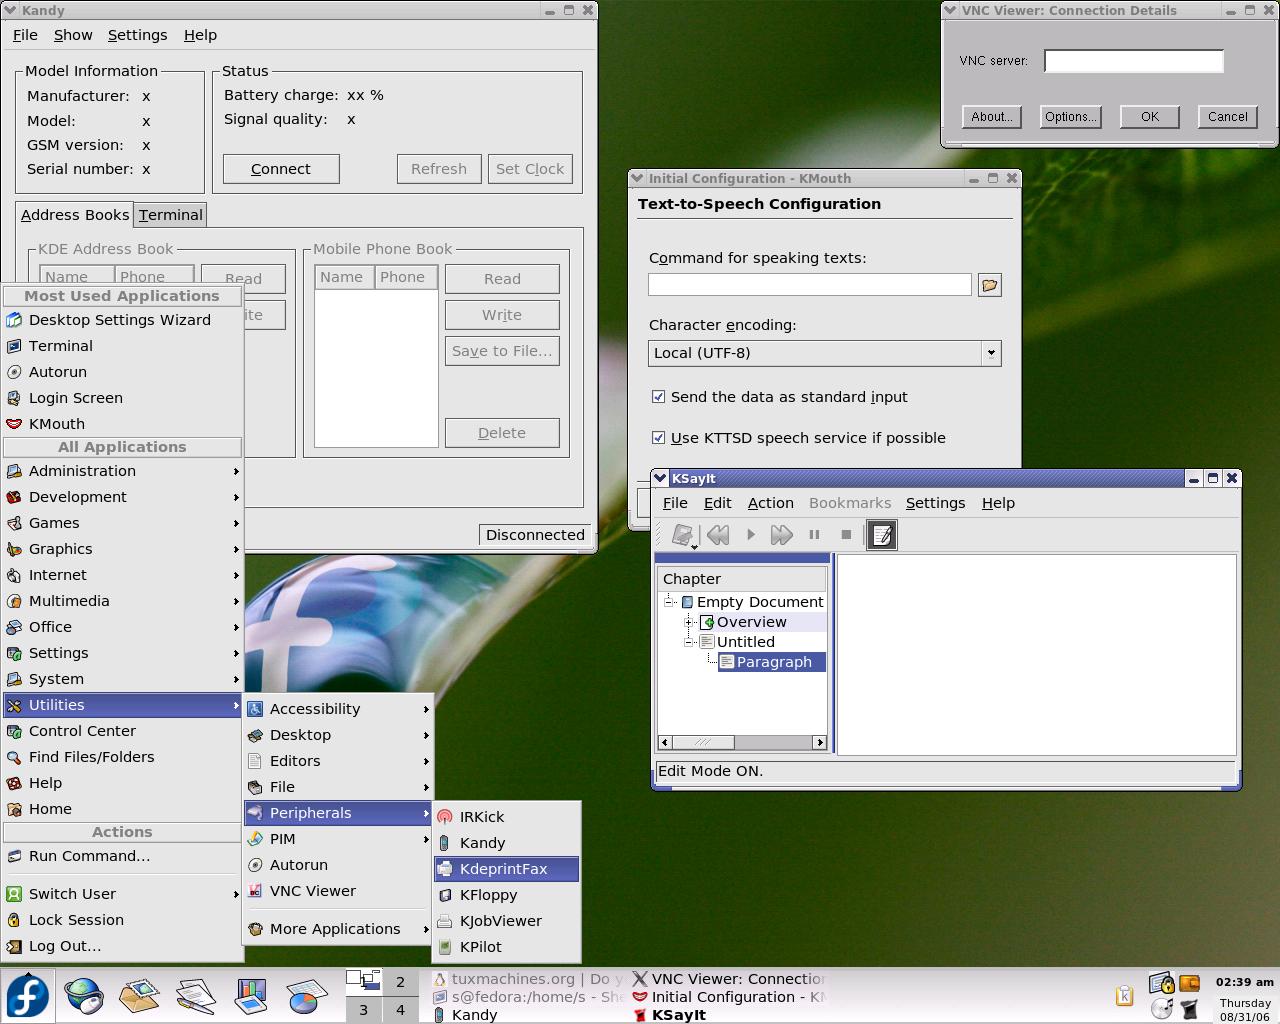This screenshot has width=1280, height=1024.
Task: Click the pause button in KSayIt toolbar
Action: (x=814, y=535)
